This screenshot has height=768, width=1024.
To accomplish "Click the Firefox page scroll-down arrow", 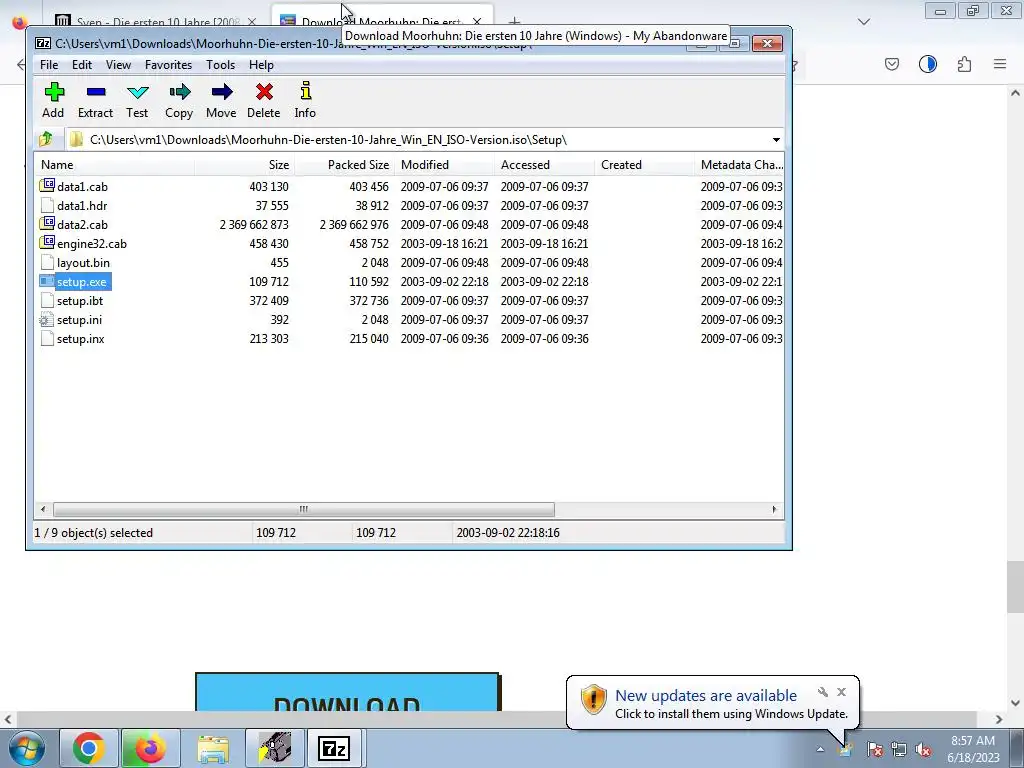I will 1015,703.
